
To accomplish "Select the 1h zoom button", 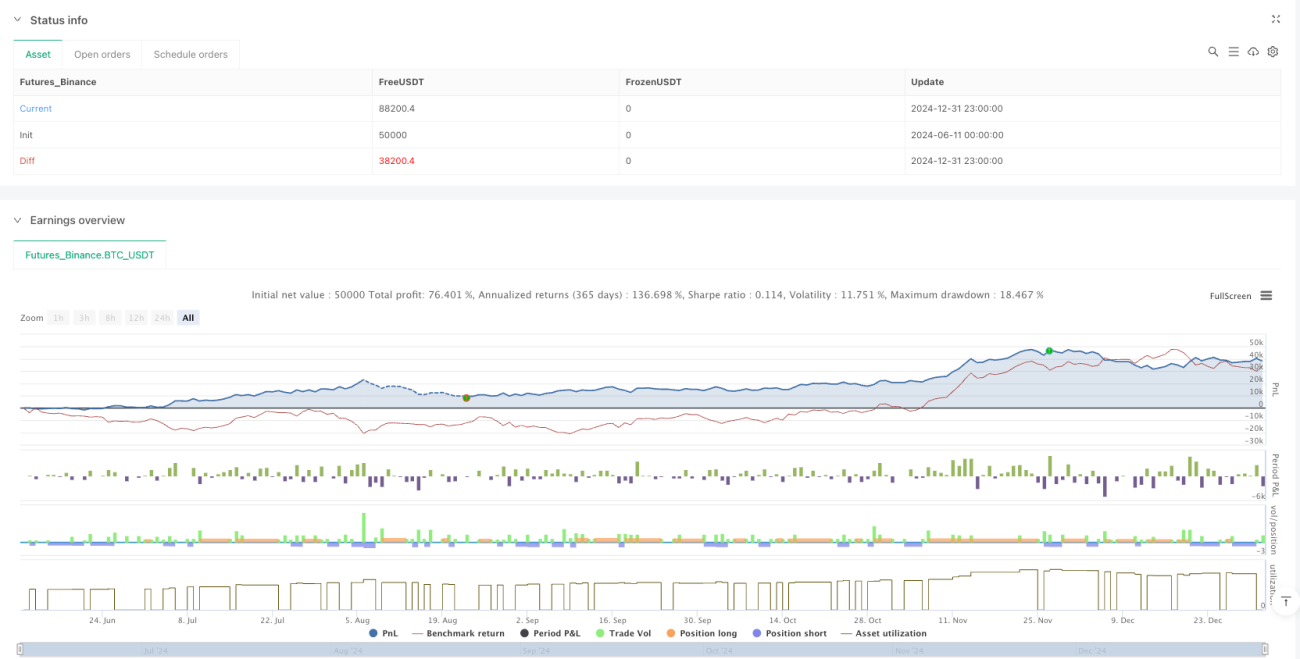I will coord(59,318).
